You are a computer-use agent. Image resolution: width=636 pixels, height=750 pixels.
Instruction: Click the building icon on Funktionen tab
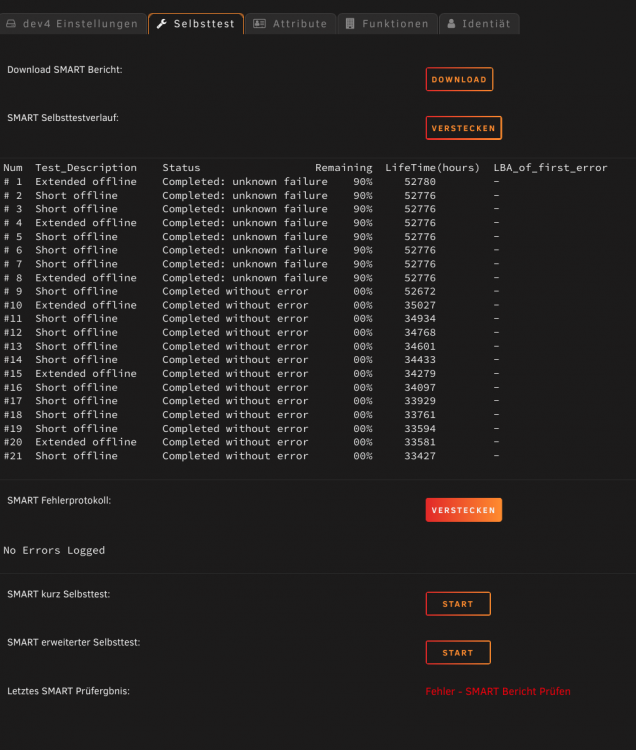(350, 23)
